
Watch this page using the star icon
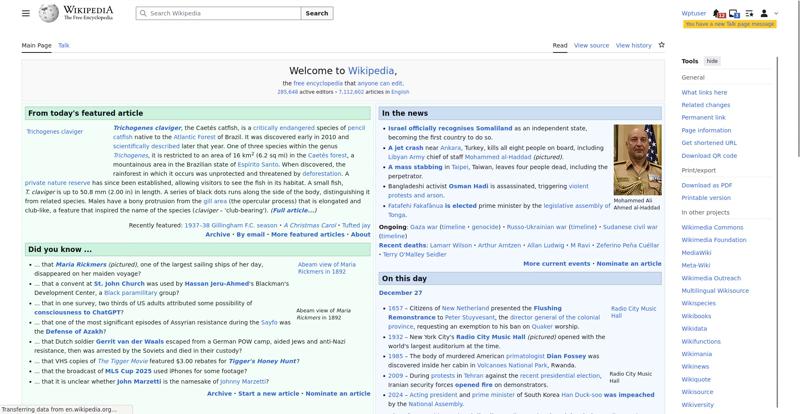click(x=662, y=45)
